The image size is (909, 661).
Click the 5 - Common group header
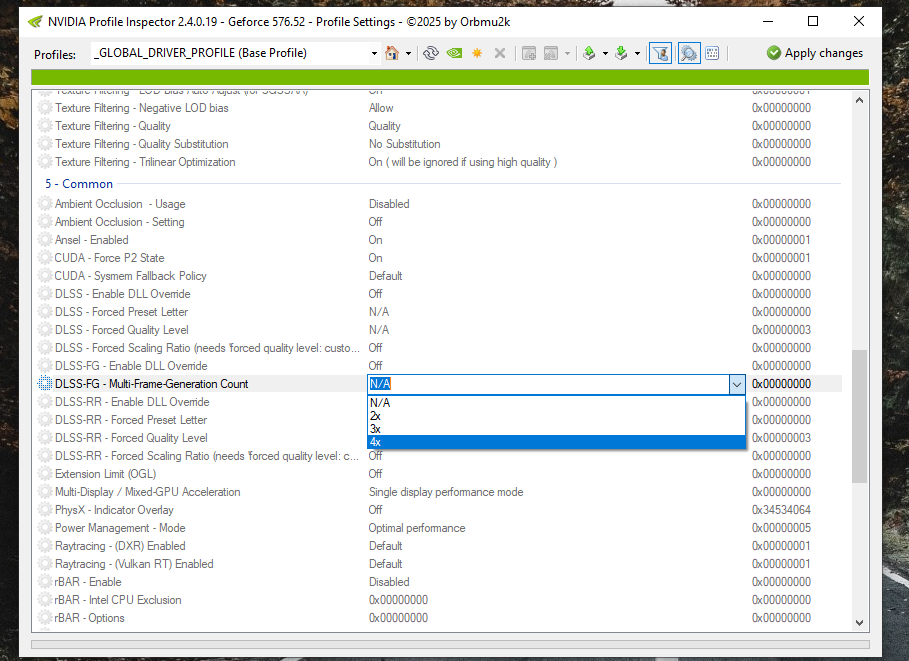click(x=79, y=184)
